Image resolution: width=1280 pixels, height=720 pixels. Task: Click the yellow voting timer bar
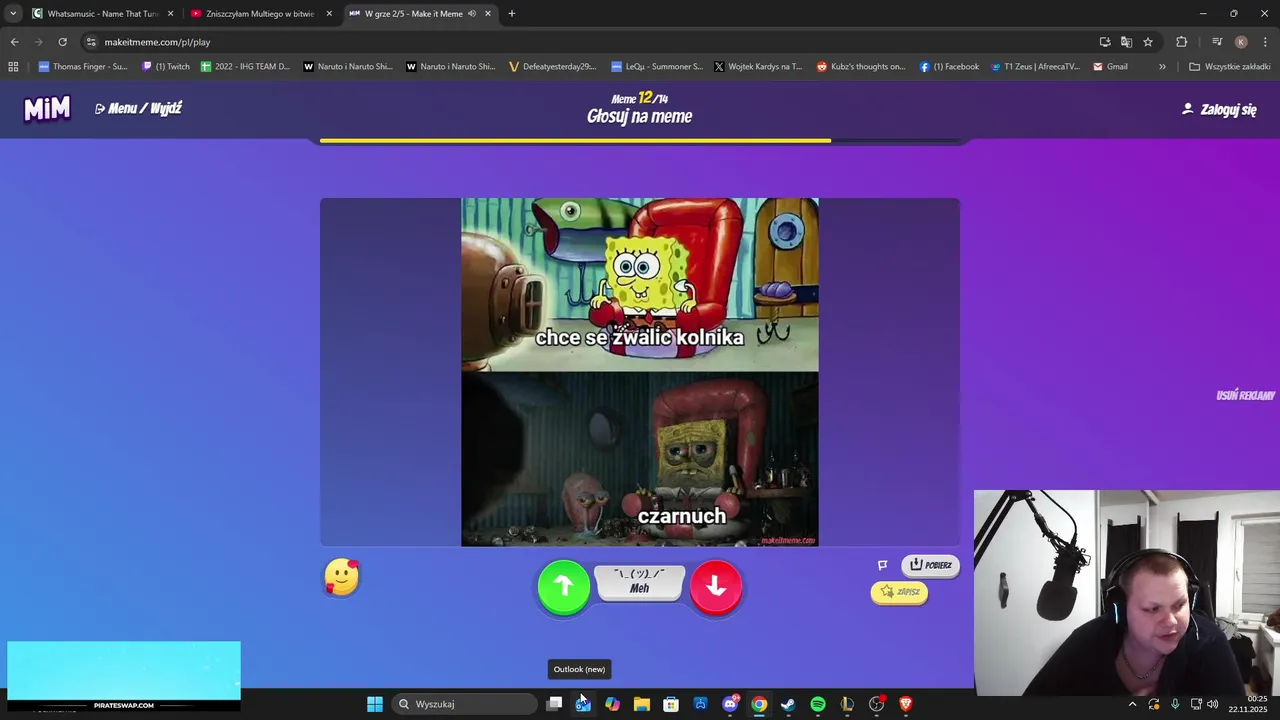tap(575, 141)
